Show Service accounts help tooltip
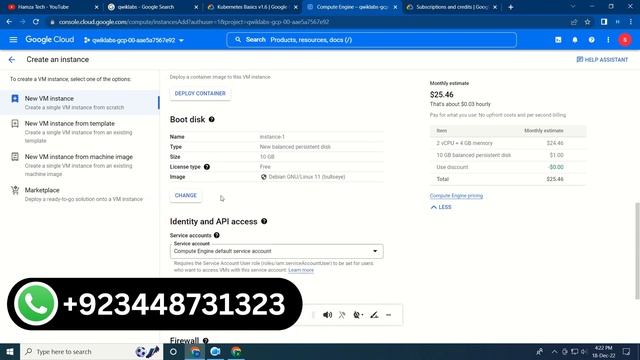Screen dimensions: 640x360 point(217,235)
